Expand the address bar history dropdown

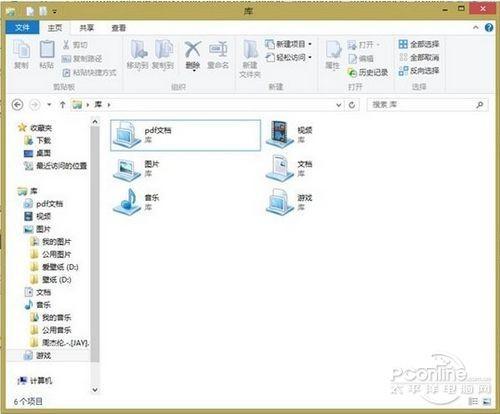pyautogui.click(x=339, y=105)
